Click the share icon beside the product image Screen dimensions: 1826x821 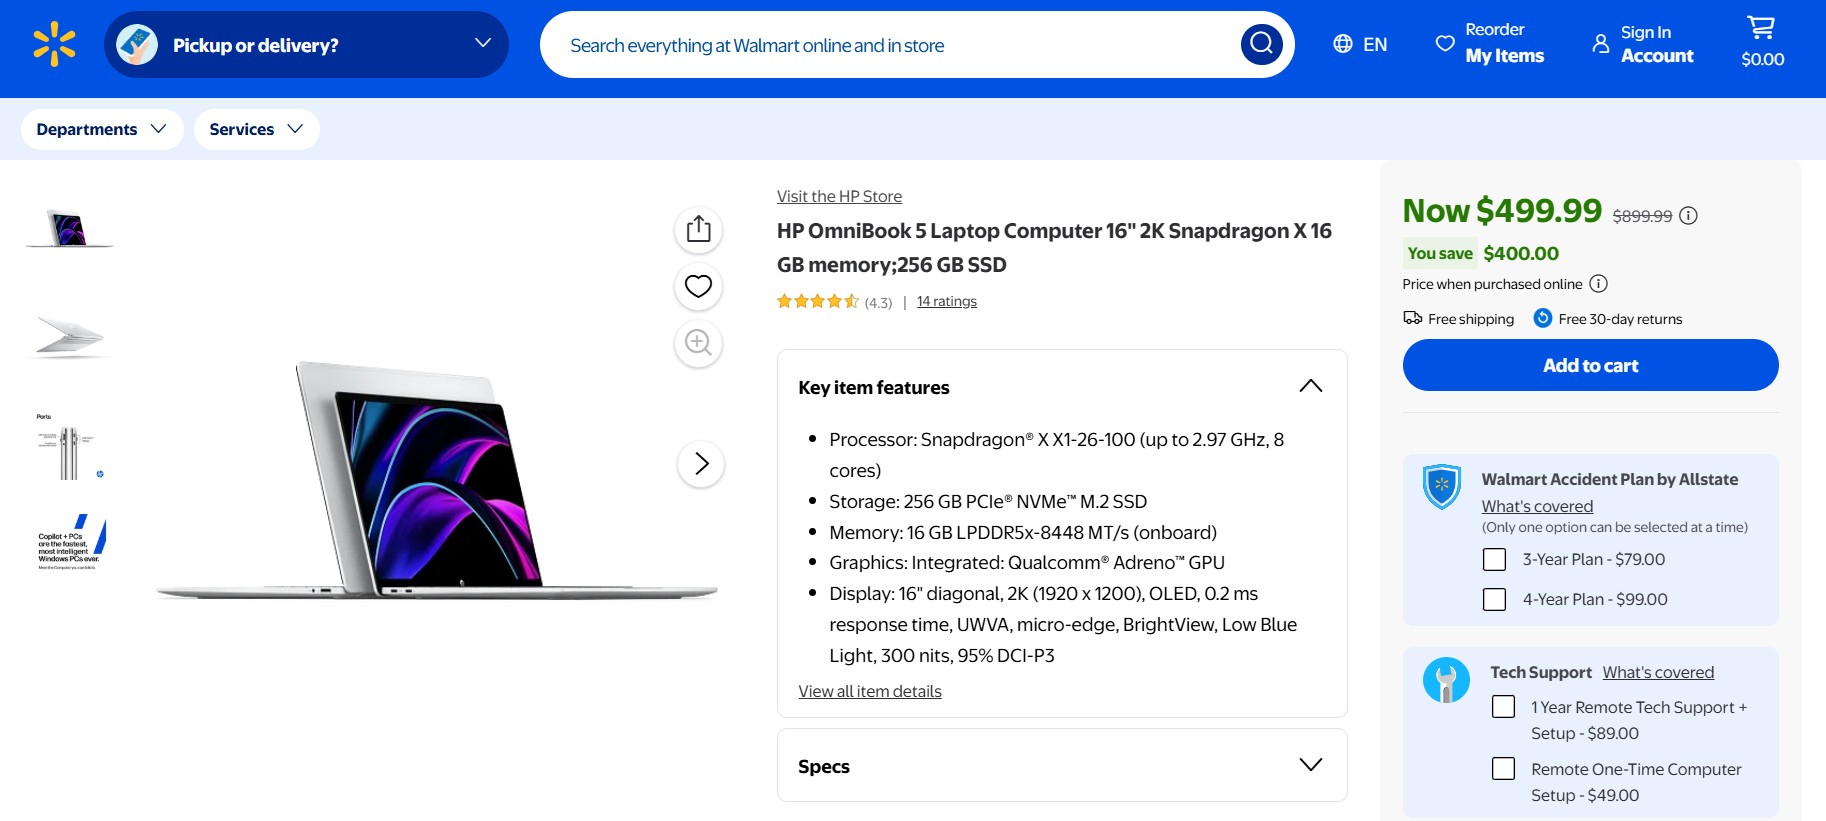[698, 229]
